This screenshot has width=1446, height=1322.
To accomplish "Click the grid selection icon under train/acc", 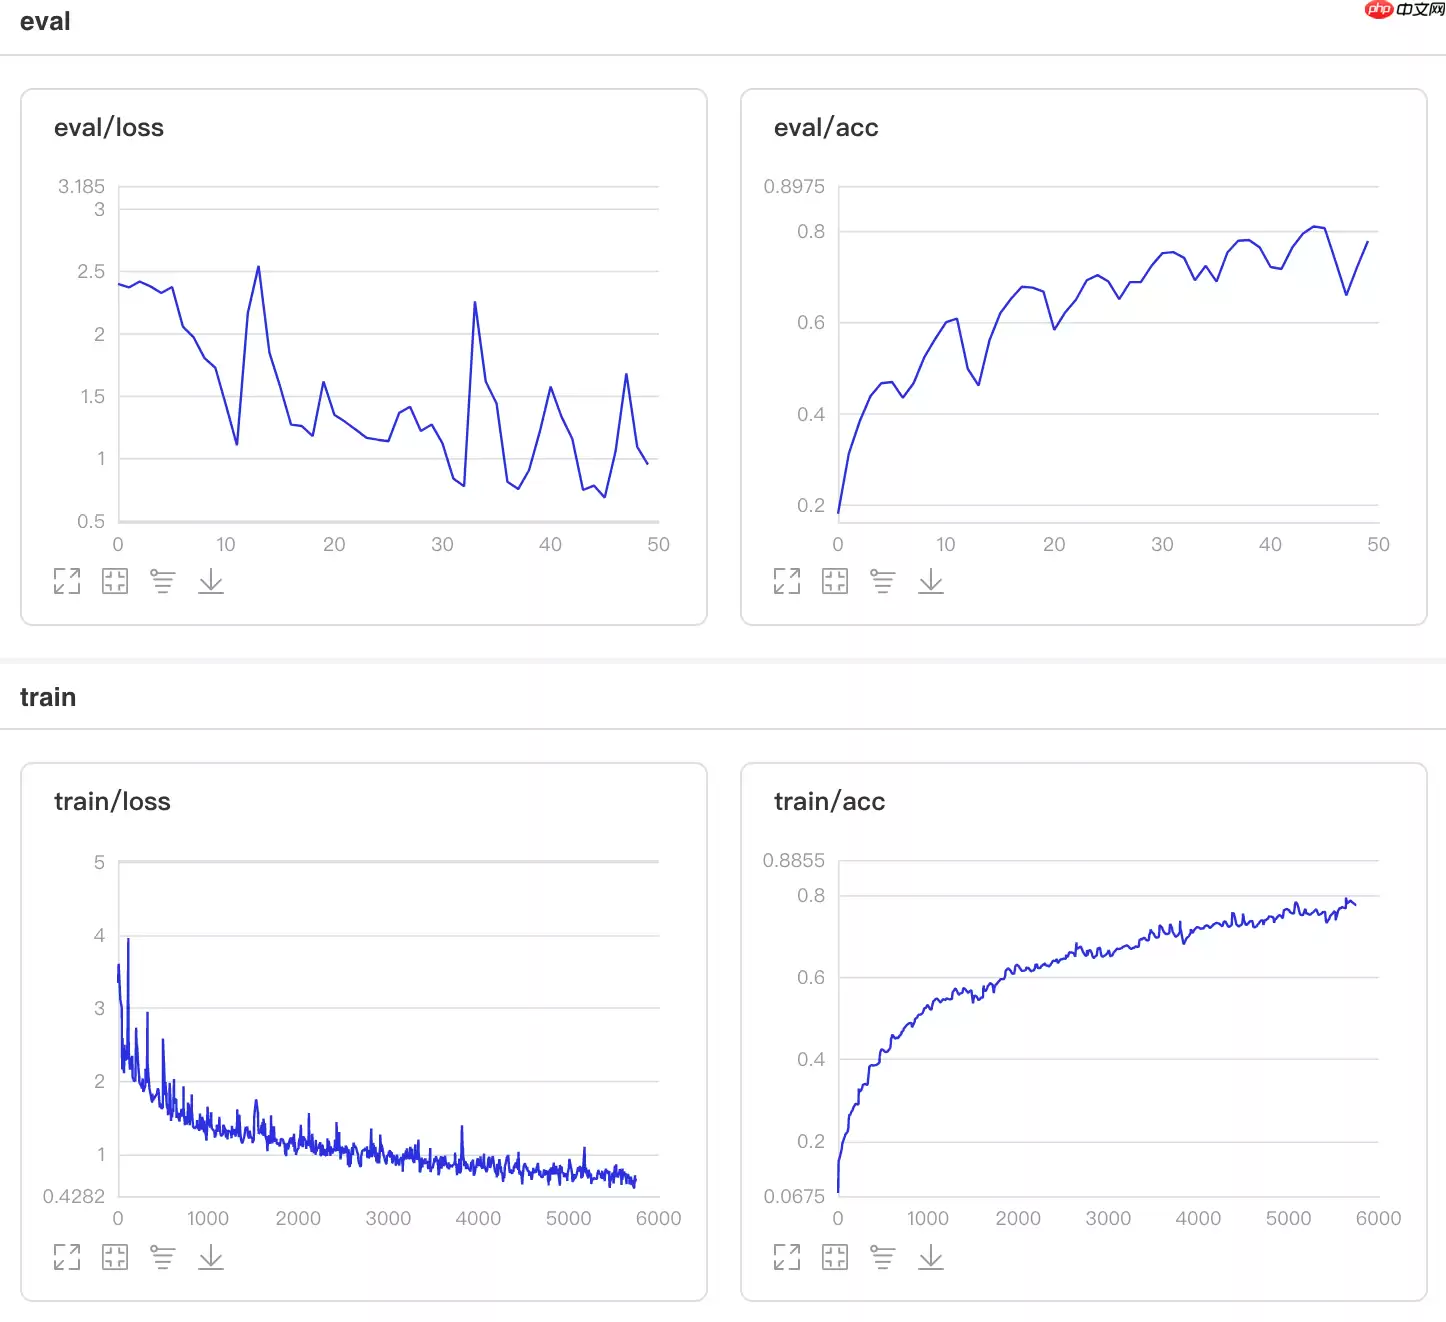I will tap(835, 1257).
